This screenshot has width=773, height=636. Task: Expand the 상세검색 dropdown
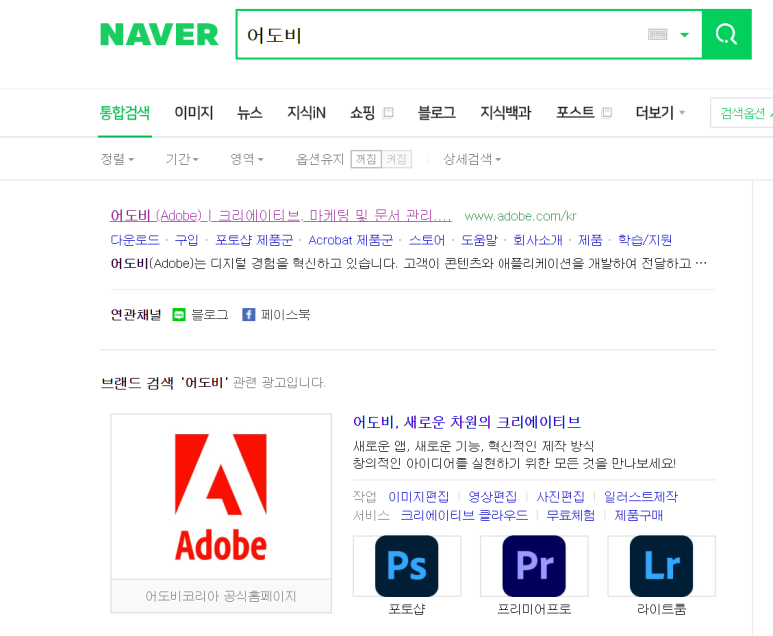[472, 159]
